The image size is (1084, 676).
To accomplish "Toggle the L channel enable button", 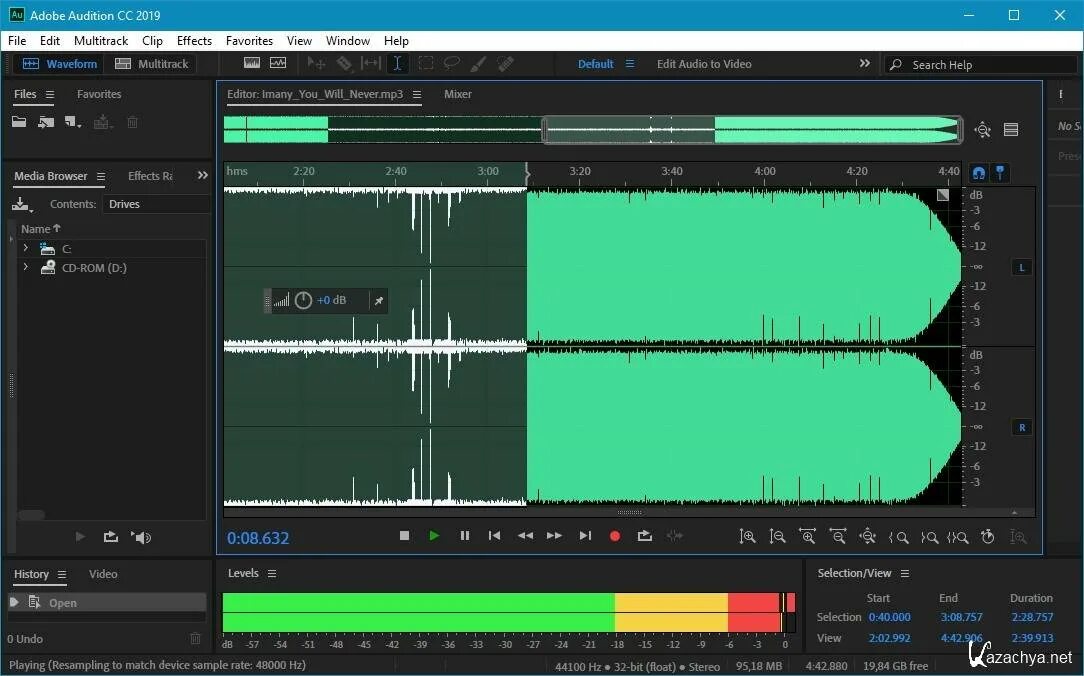I will tap(1021, 267).
